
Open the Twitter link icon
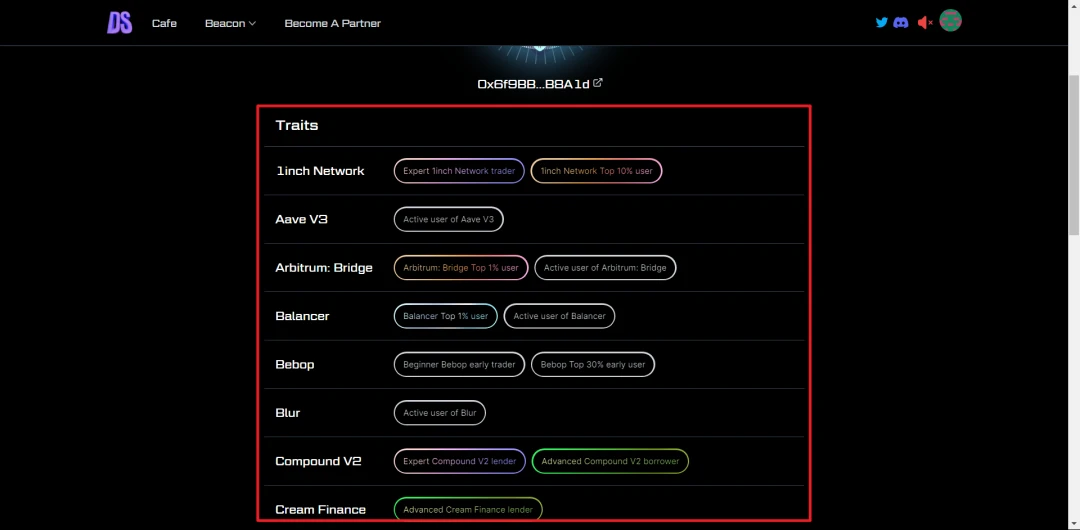[x=882, y=23]
